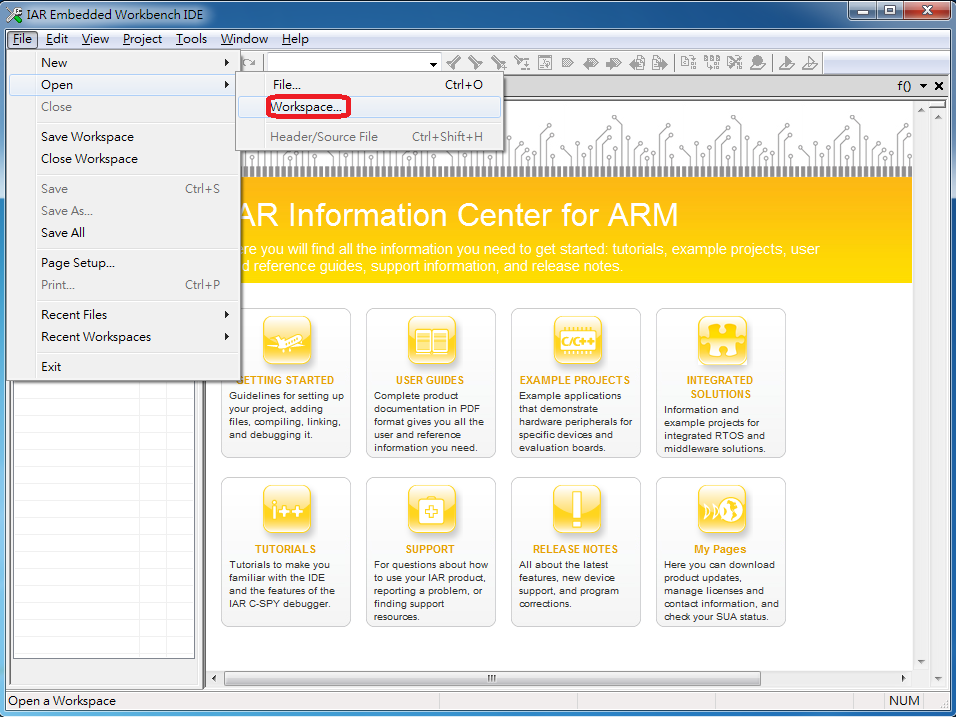956x717 pixels.
Task: Open the RELEASE NOTES title link
Action: click(575, 549)
